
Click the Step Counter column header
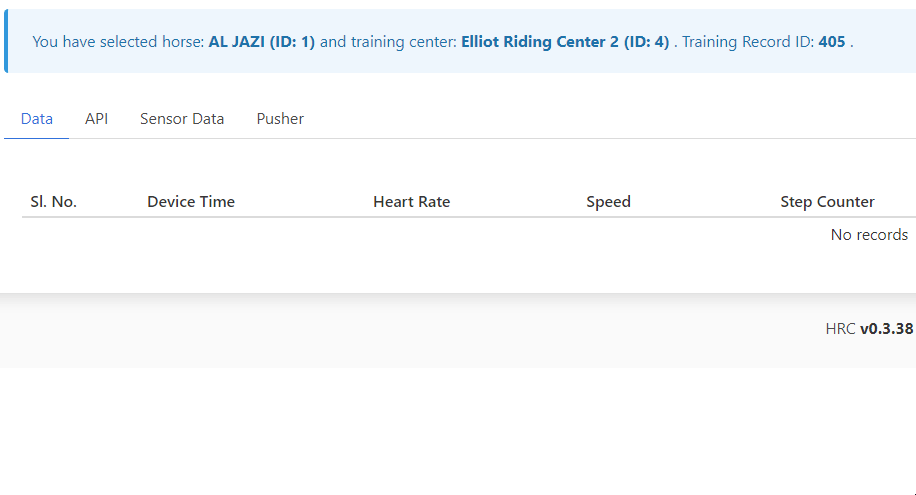(x=827, y=202)
